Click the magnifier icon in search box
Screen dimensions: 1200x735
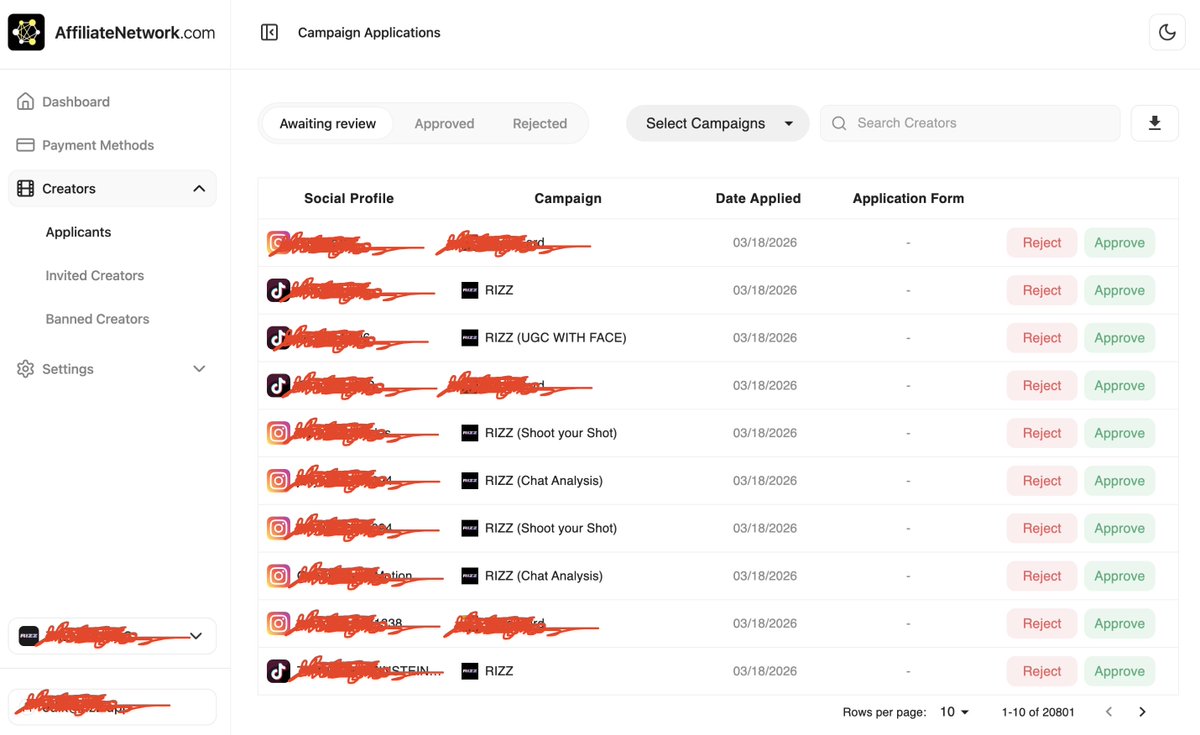[x=839, y=123]
